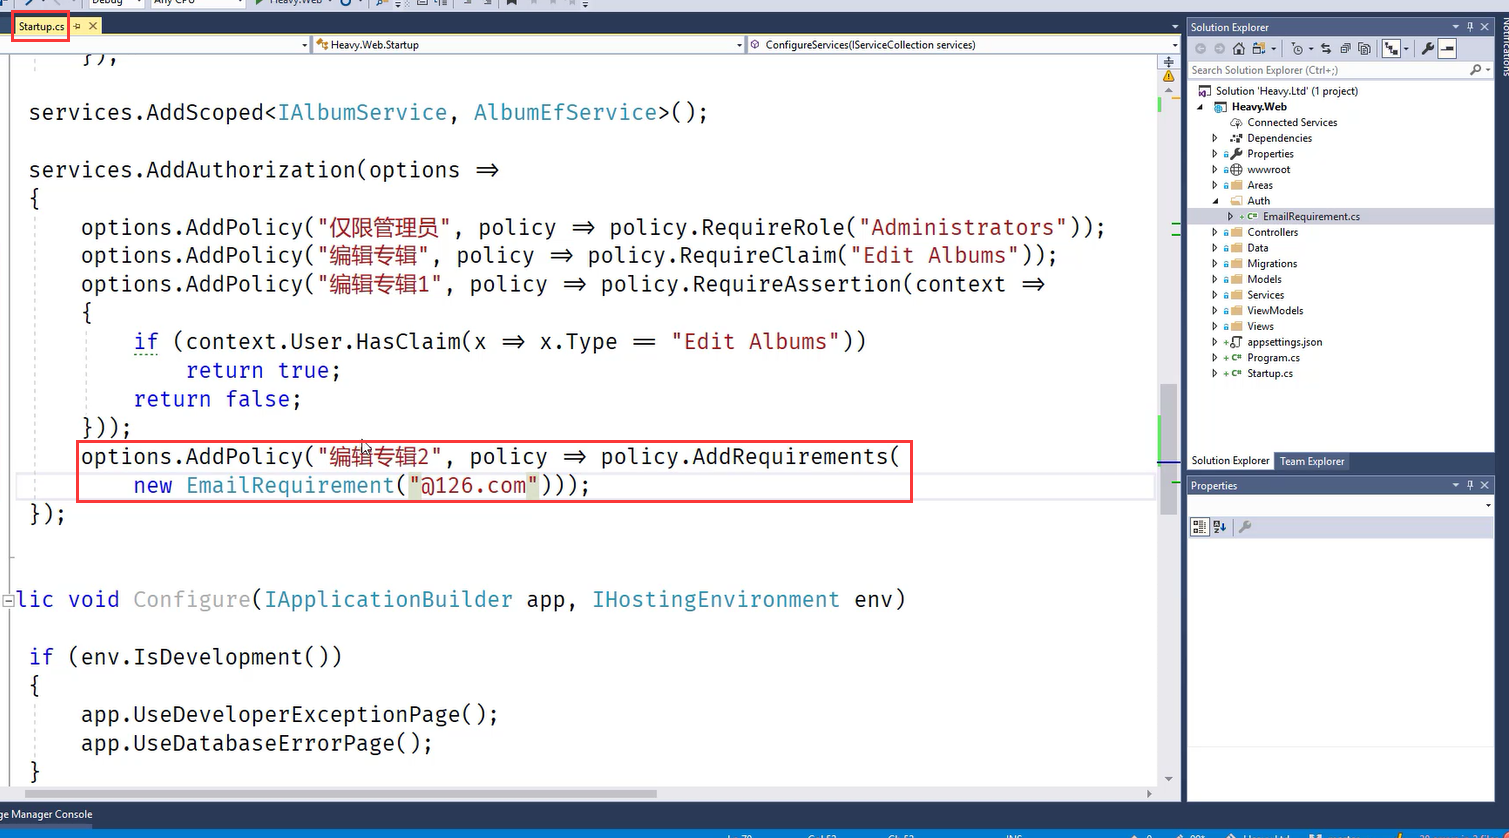Select Startup.cs in Solution Explorer
Screen dimensions: 1509x838
tap(1269, 373)
